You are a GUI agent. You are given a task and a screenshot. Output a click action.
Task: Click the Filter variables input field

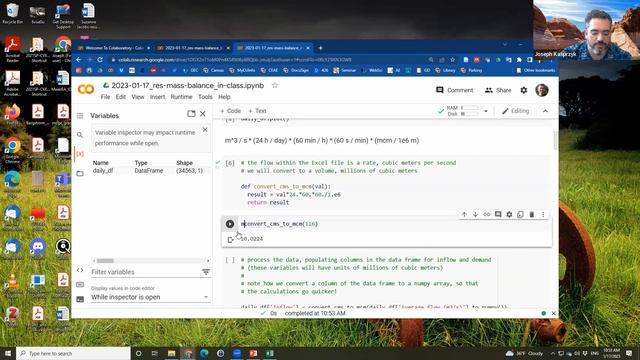pyautogui.click(x=145, y=272)
